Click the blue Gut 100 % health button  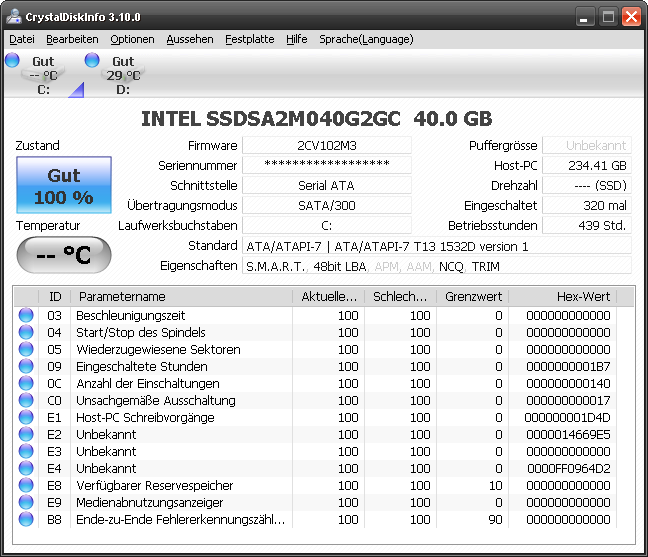[x=64, y=185]
